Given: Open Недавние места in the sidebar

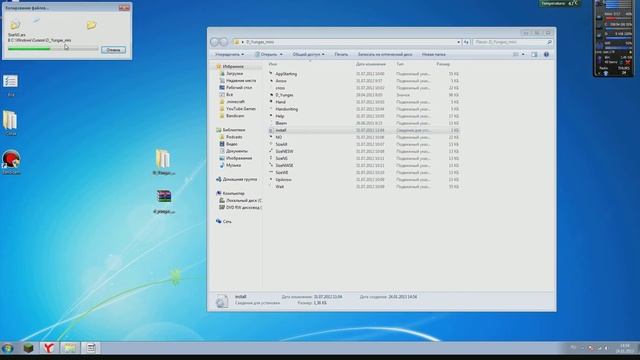Looking at the screenshot, I should pos(241,80).
